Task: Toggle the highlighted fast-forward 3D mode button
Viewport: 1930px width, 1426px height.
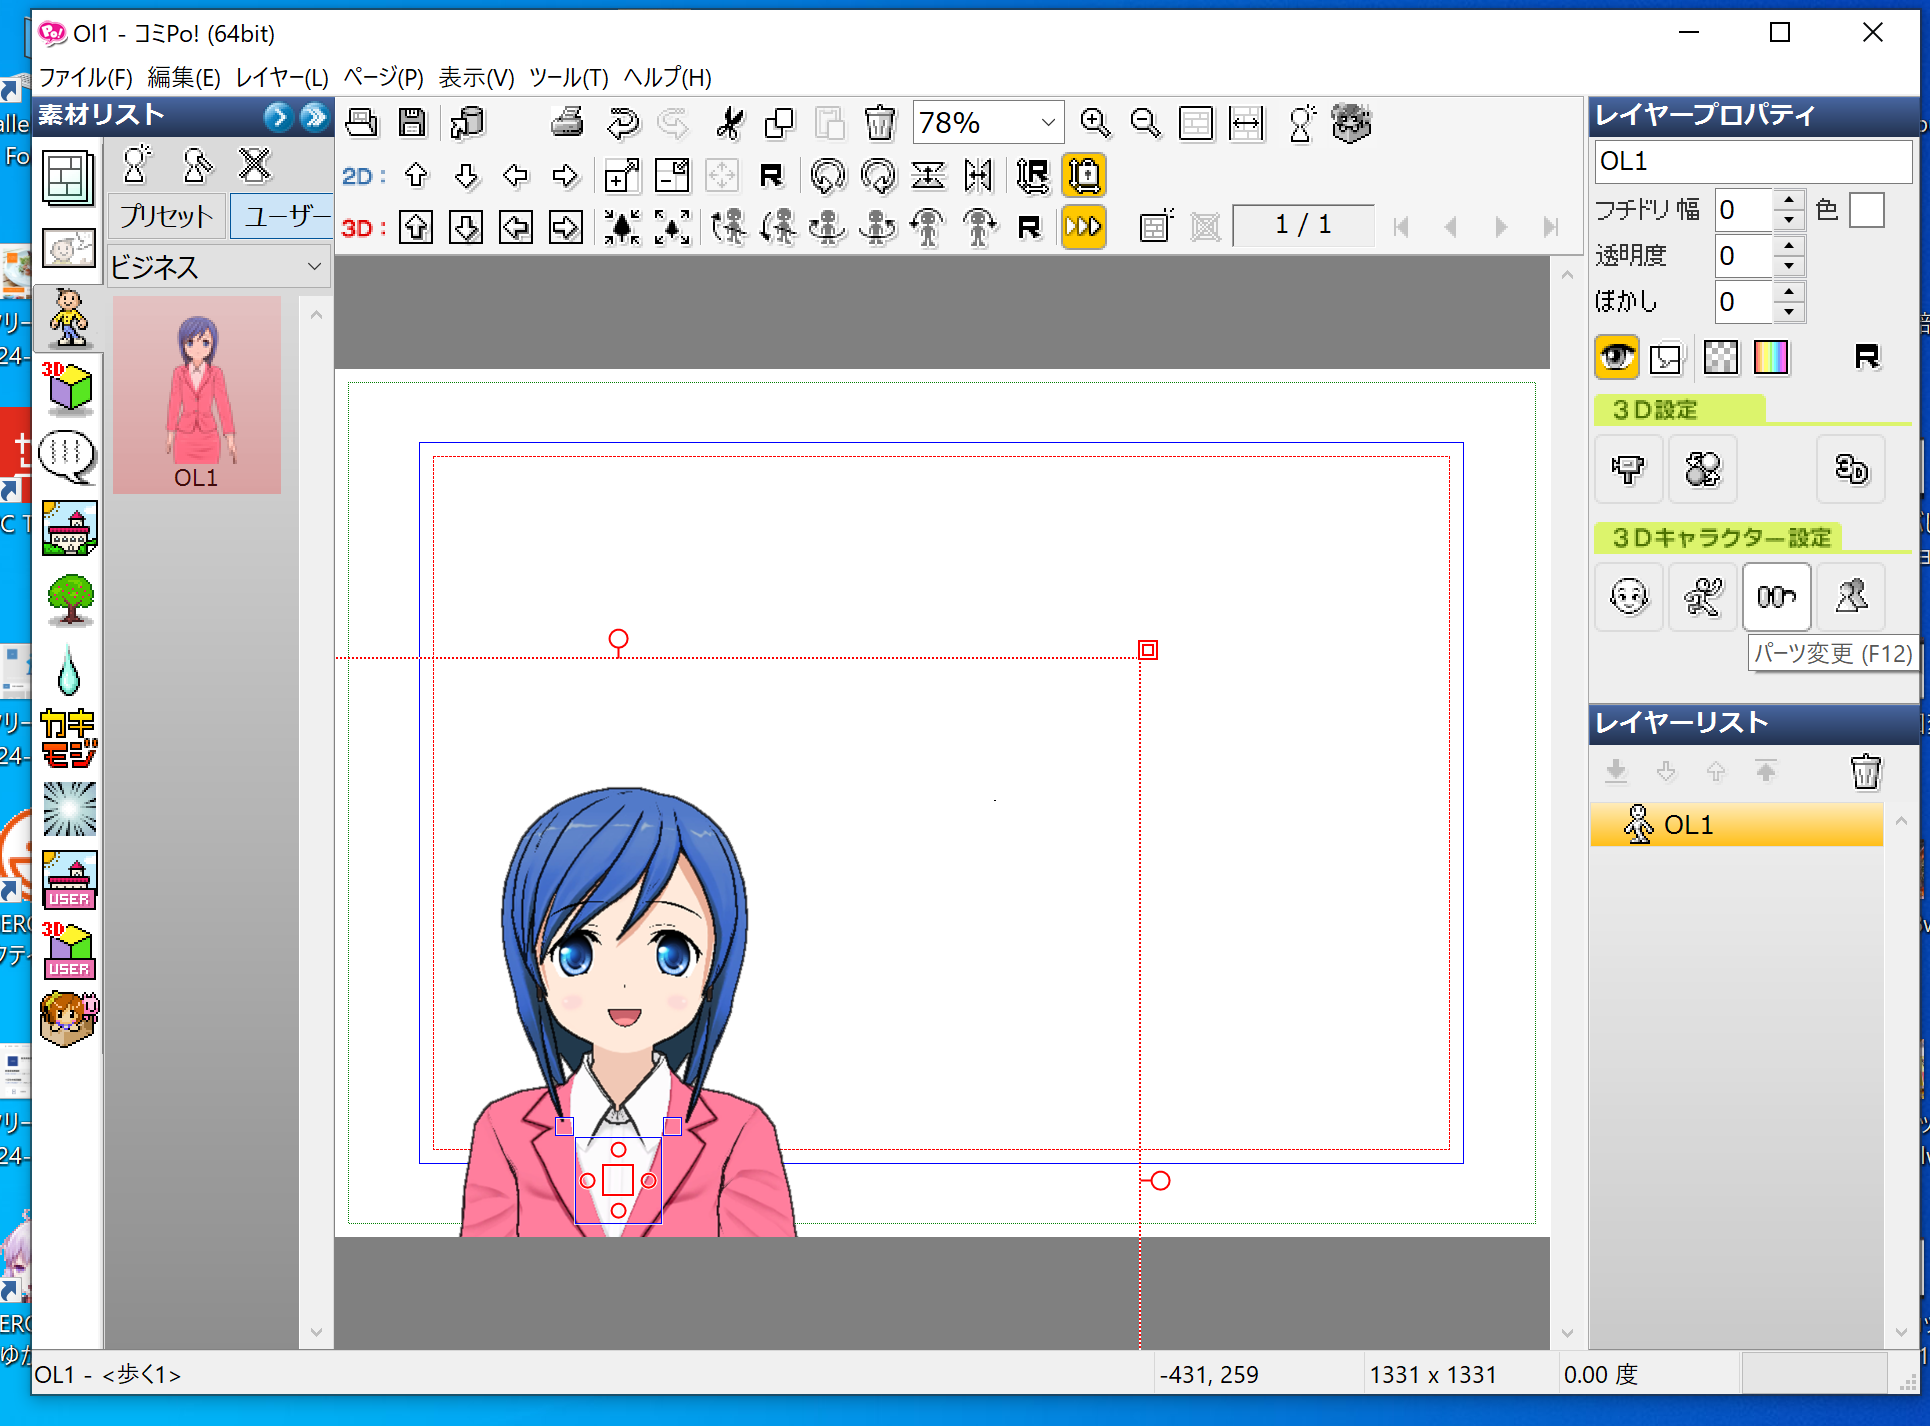Action: pyautogui.click(x=1084, y=227)
